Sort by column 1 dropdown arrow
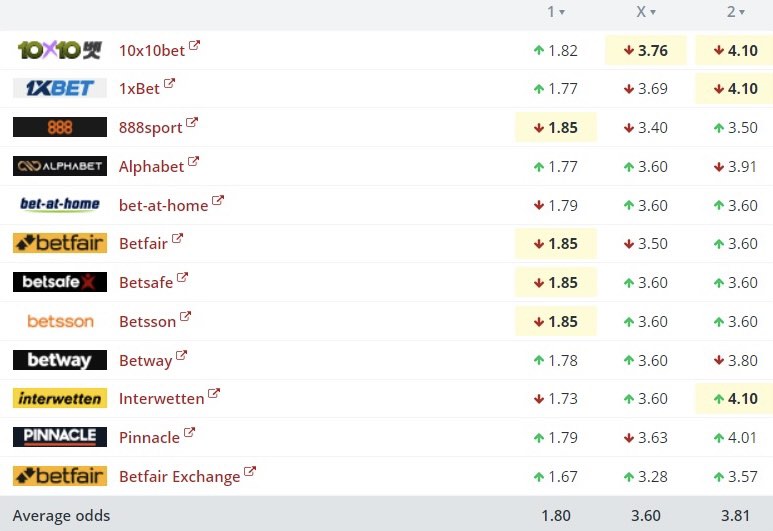Image resolution: width=773 pixels, height=531 pixels. pyautogui.click(x=562, y=13)
